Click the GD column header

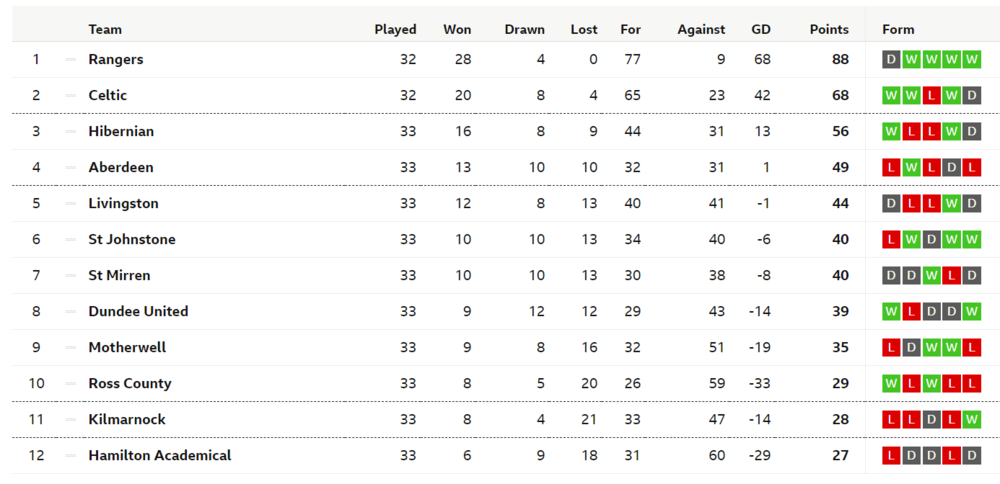761,30
